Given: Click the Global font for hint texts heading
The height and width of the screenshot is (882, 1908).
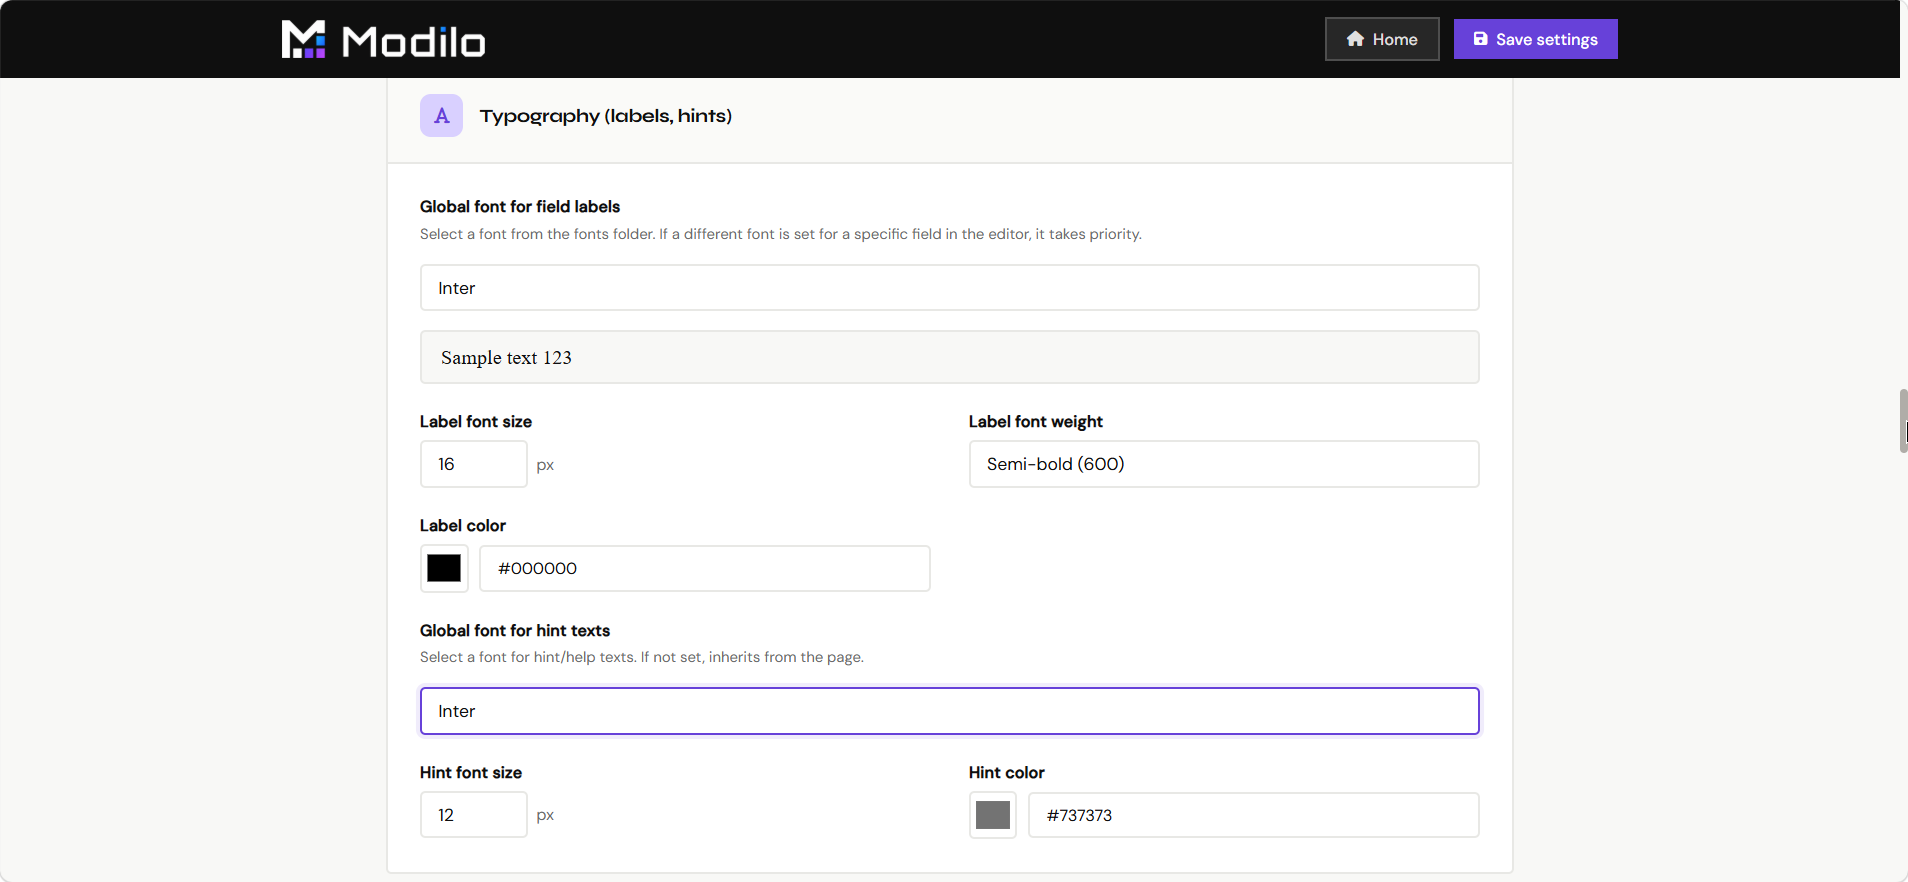Looking at the screenshot, I should tap(515, 631).
